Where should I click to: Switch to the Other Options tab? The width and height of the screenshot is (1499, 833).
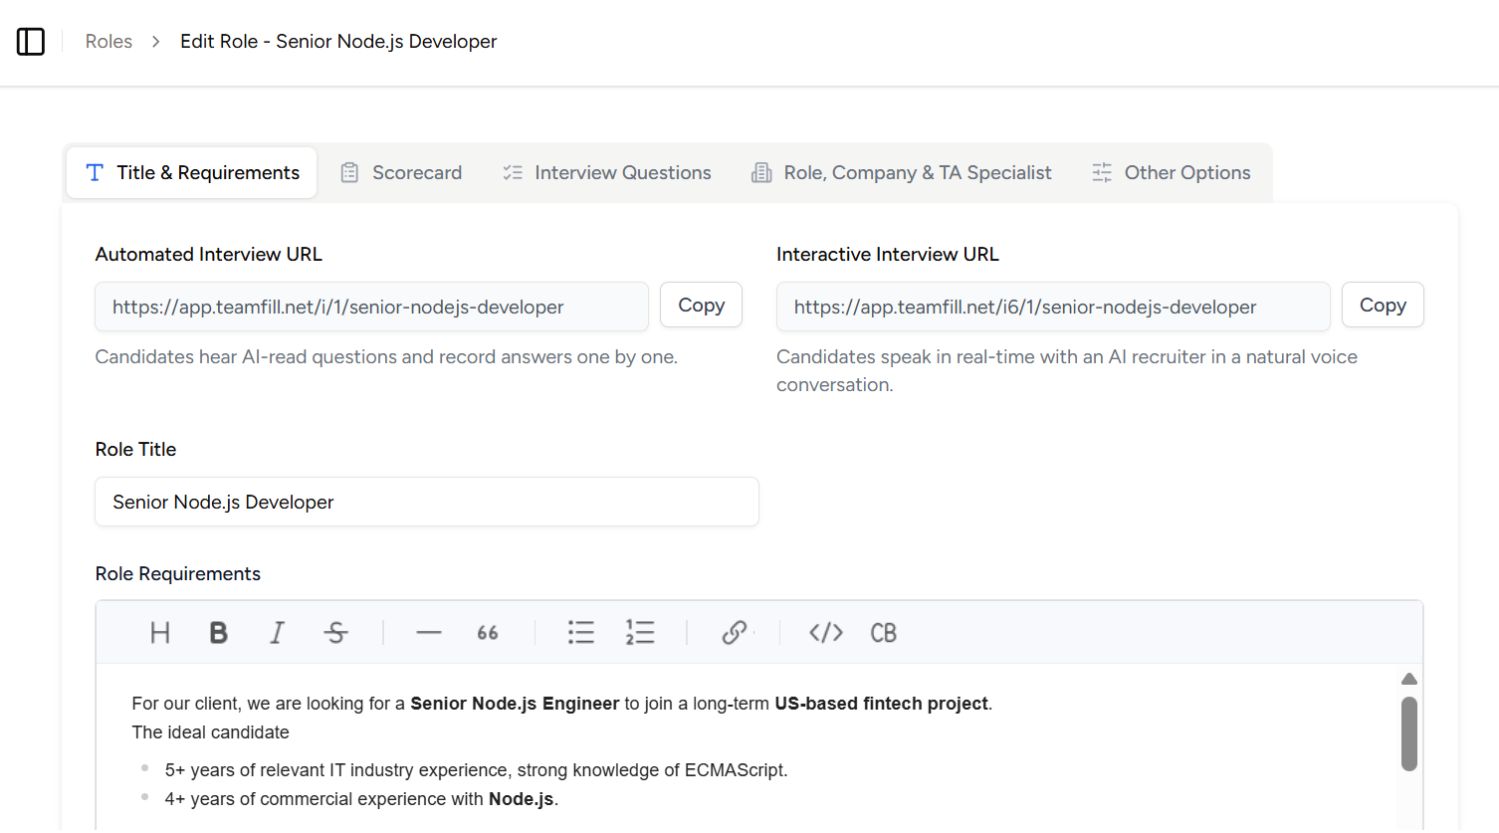pos(1171,172)
